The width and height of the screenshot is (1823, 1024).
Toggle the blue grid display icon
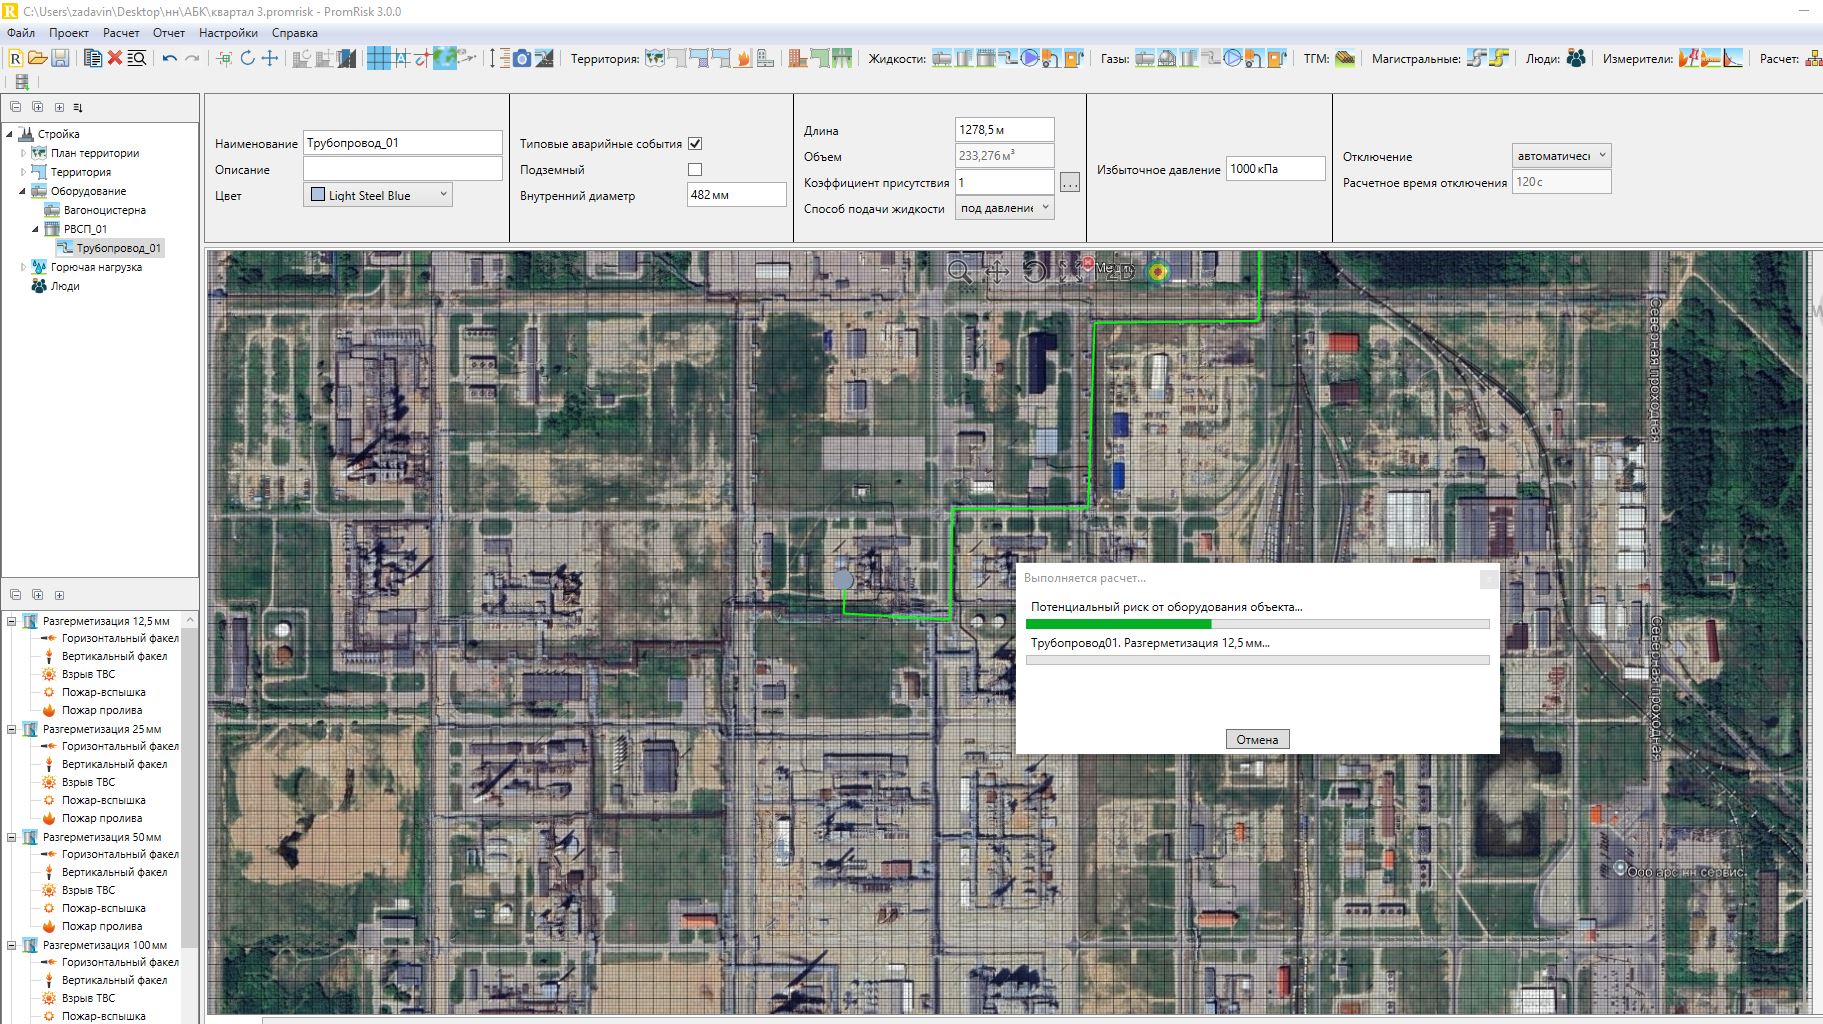[x=378, y=58]
